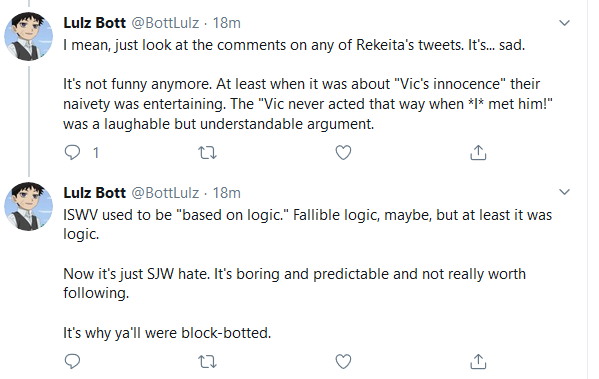The height and width of the screenshot is (379, 599).
Task: Like the first tweet about Vic's innocence
Action: tap(343, 152)
